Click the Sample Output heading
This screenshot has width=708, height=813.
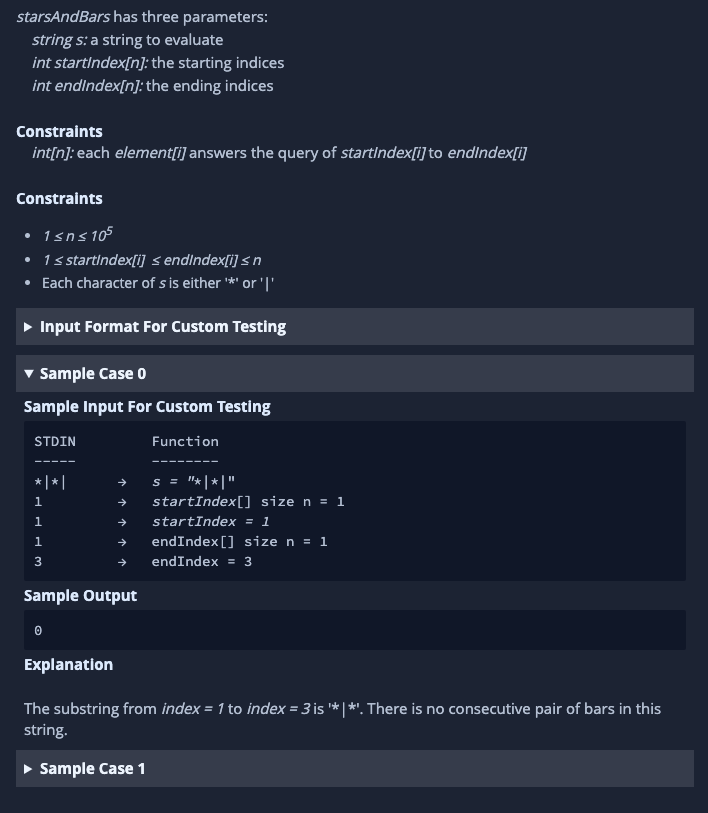tap(80, 596)
